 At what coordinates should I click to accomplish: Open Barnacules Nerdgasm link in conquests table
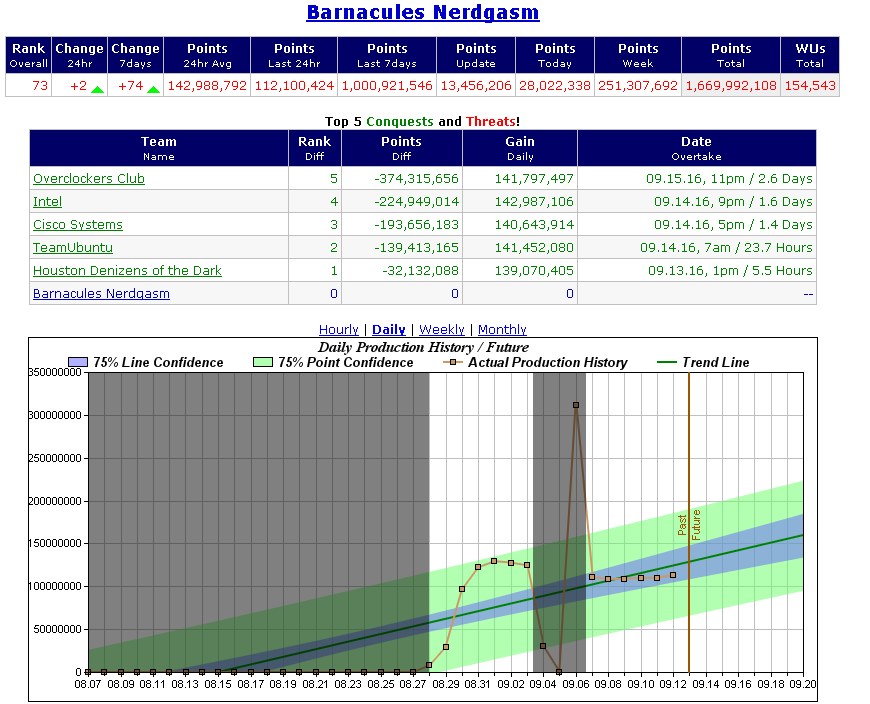(101, 293)
